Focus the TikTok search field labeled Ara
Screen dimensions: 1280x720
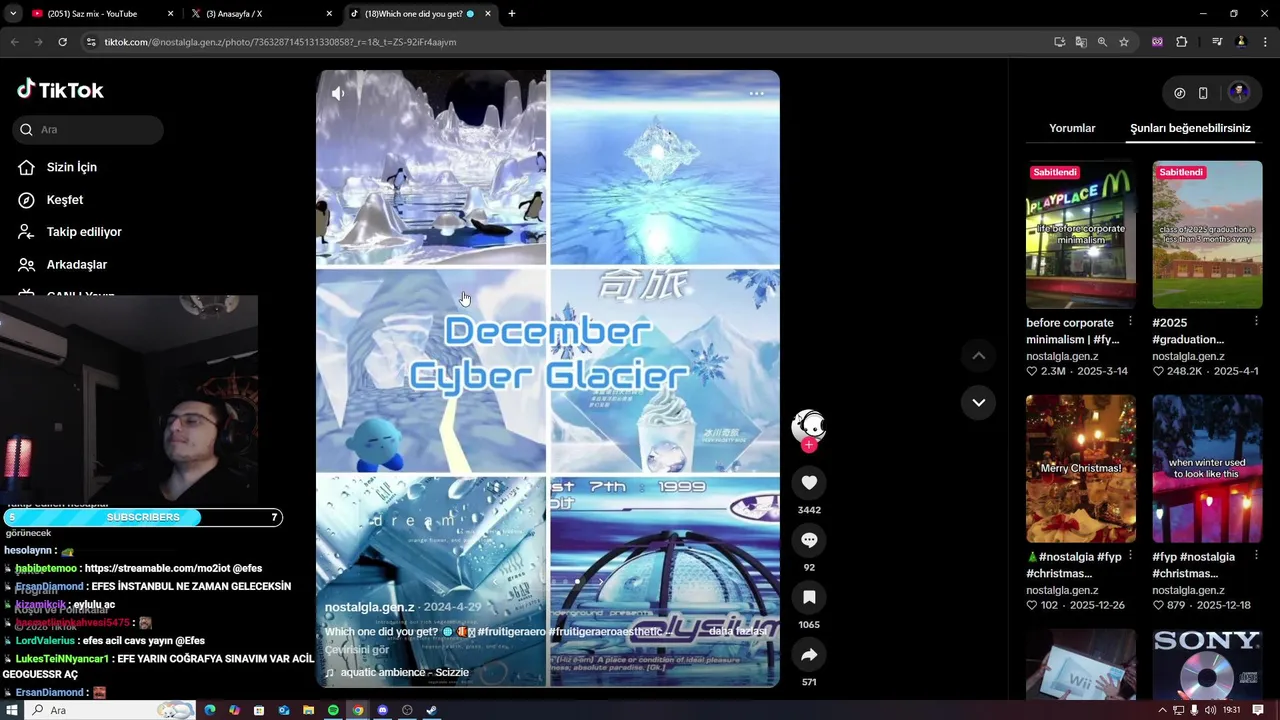click(88, 129)
